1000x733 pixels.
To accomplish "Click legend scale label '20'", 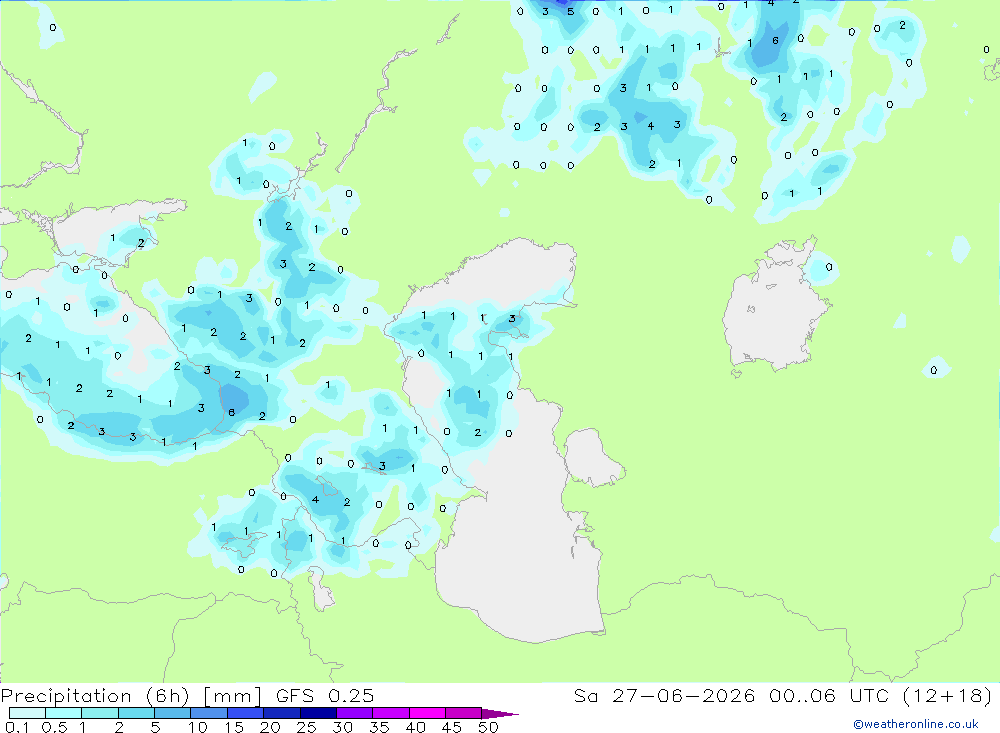I will coord(270,727).
